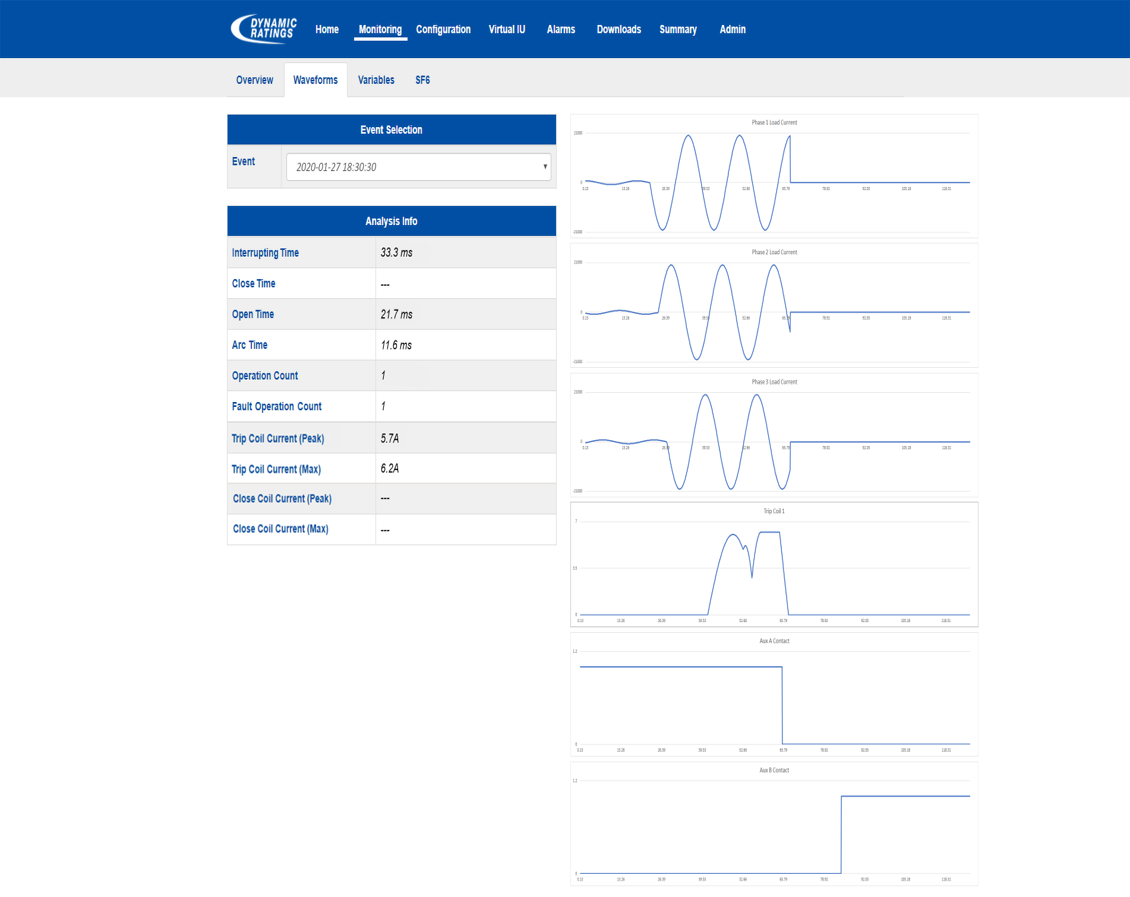Image resolution: width=1130 pixels, height=897 pixels.
Task: Select event 2020-01-27 18:30:30 in the combo box
Action: (418, 166)
